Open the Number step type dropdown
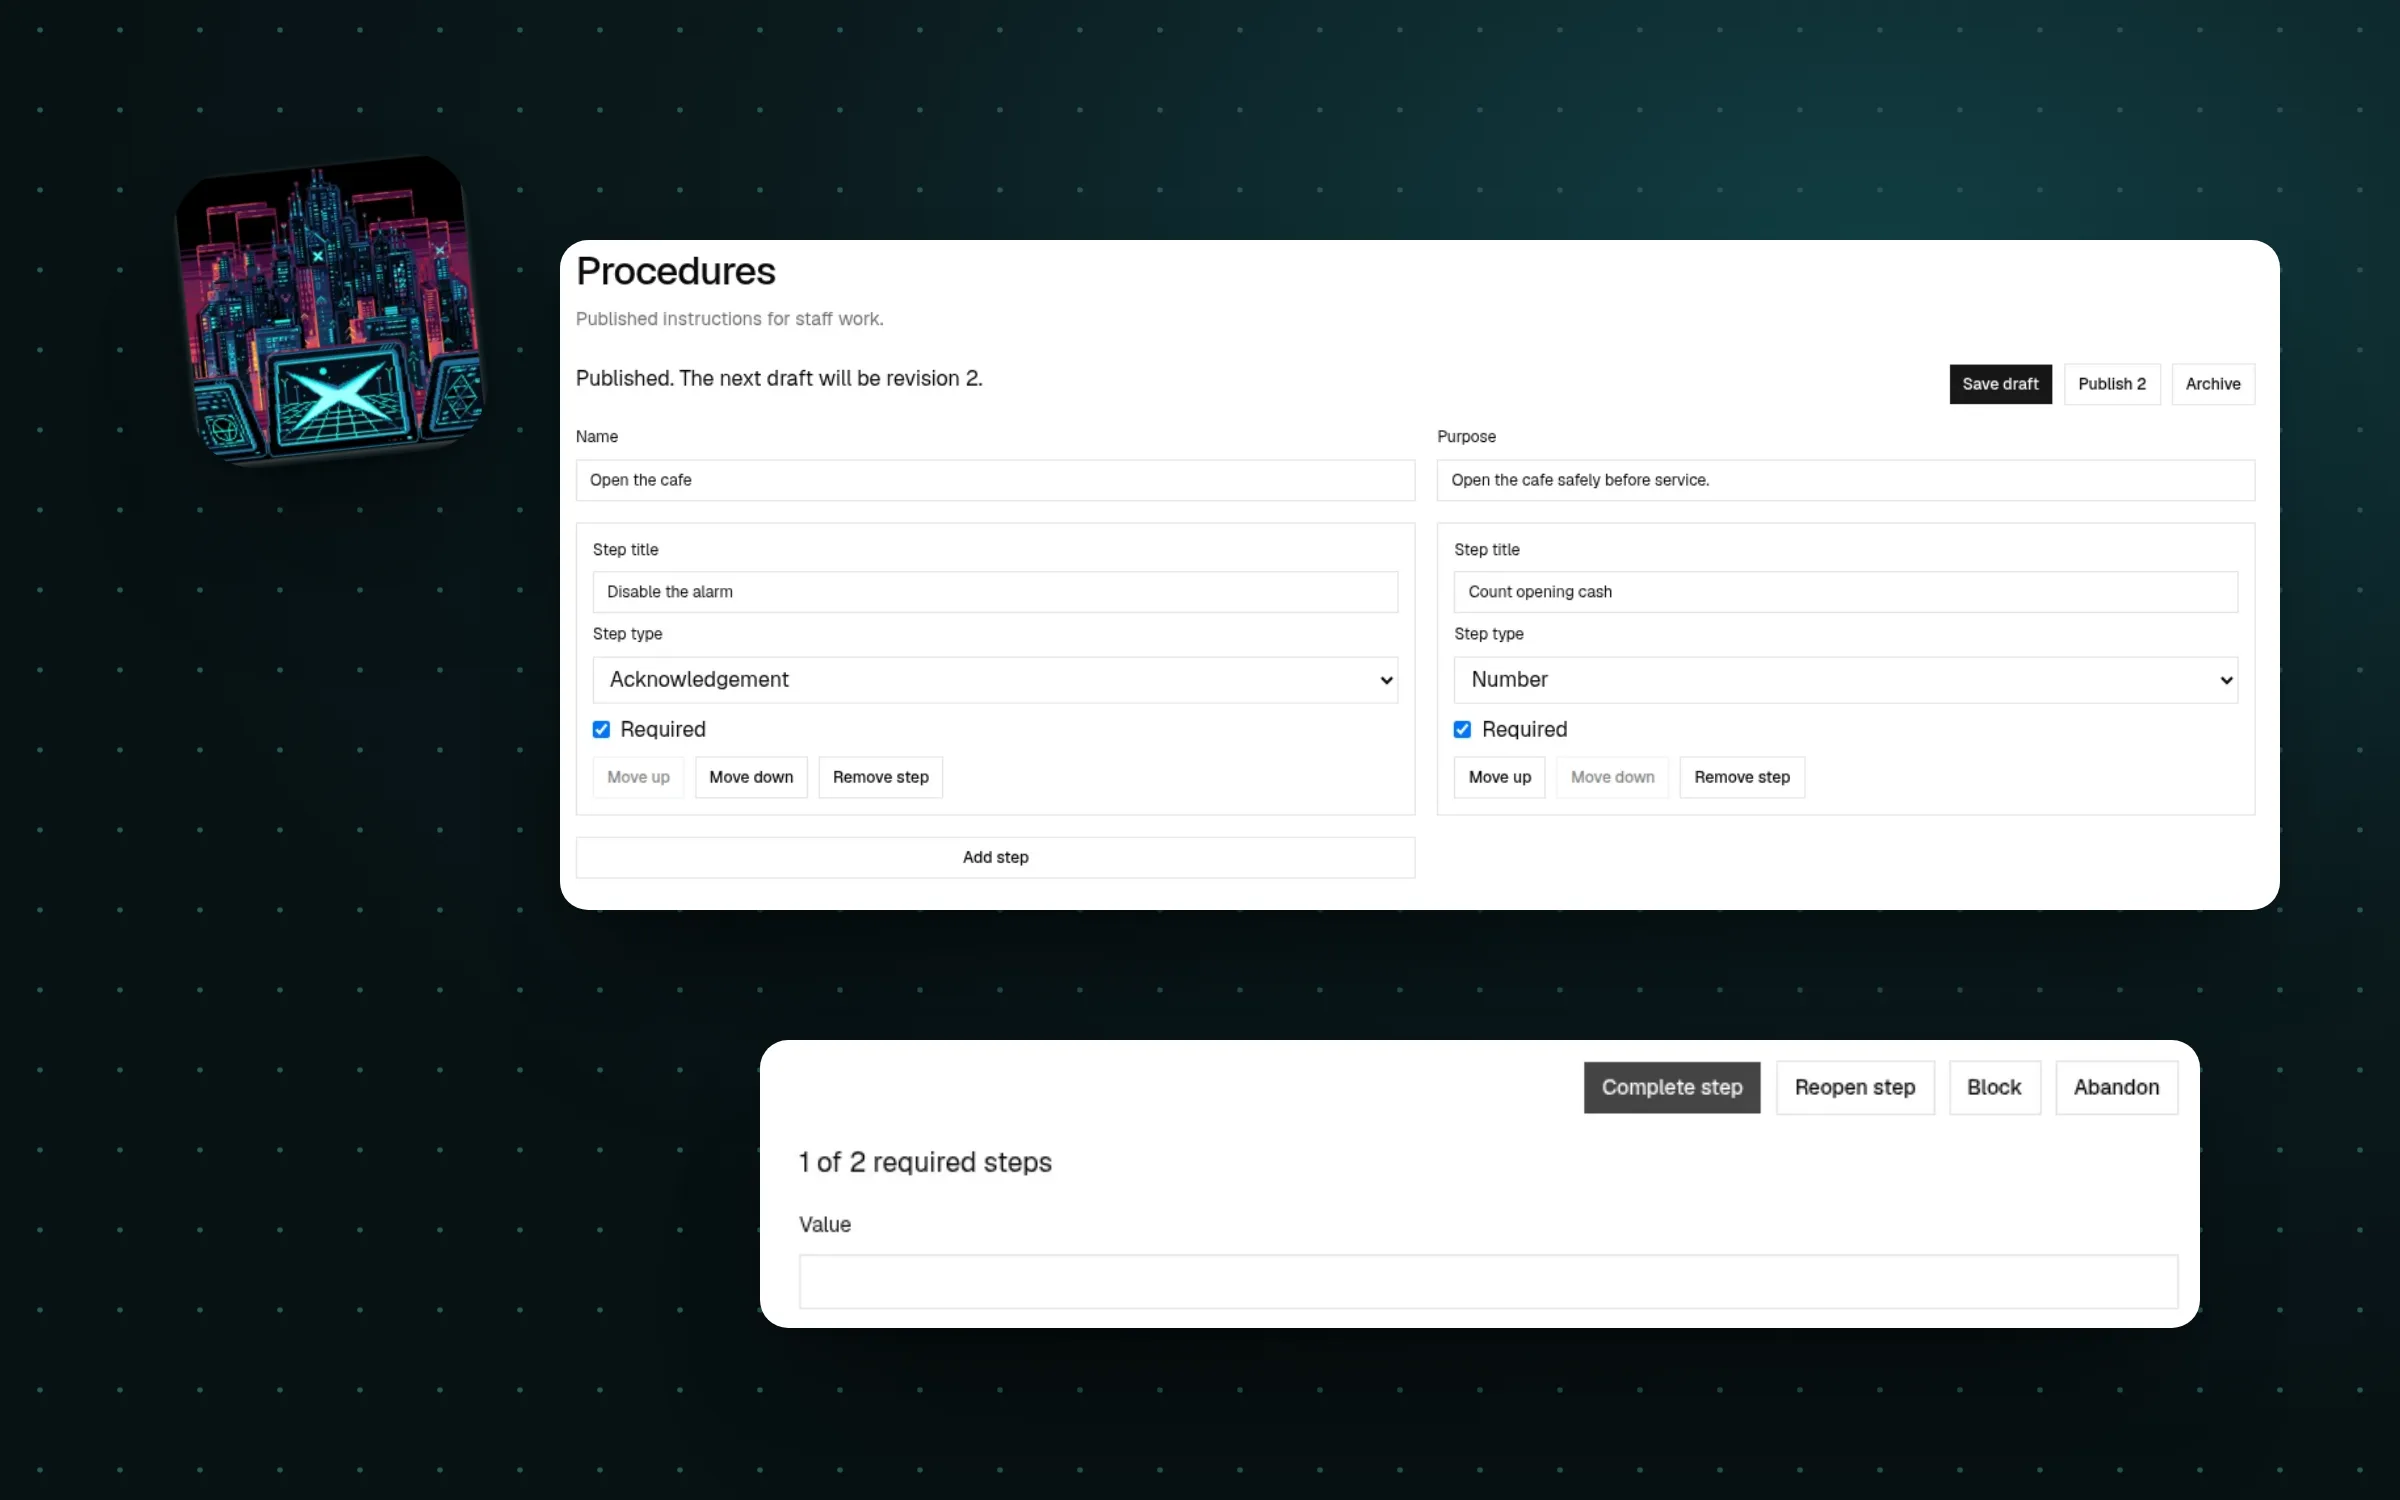2400x1500 pixels. click(x=1846, y=680)
